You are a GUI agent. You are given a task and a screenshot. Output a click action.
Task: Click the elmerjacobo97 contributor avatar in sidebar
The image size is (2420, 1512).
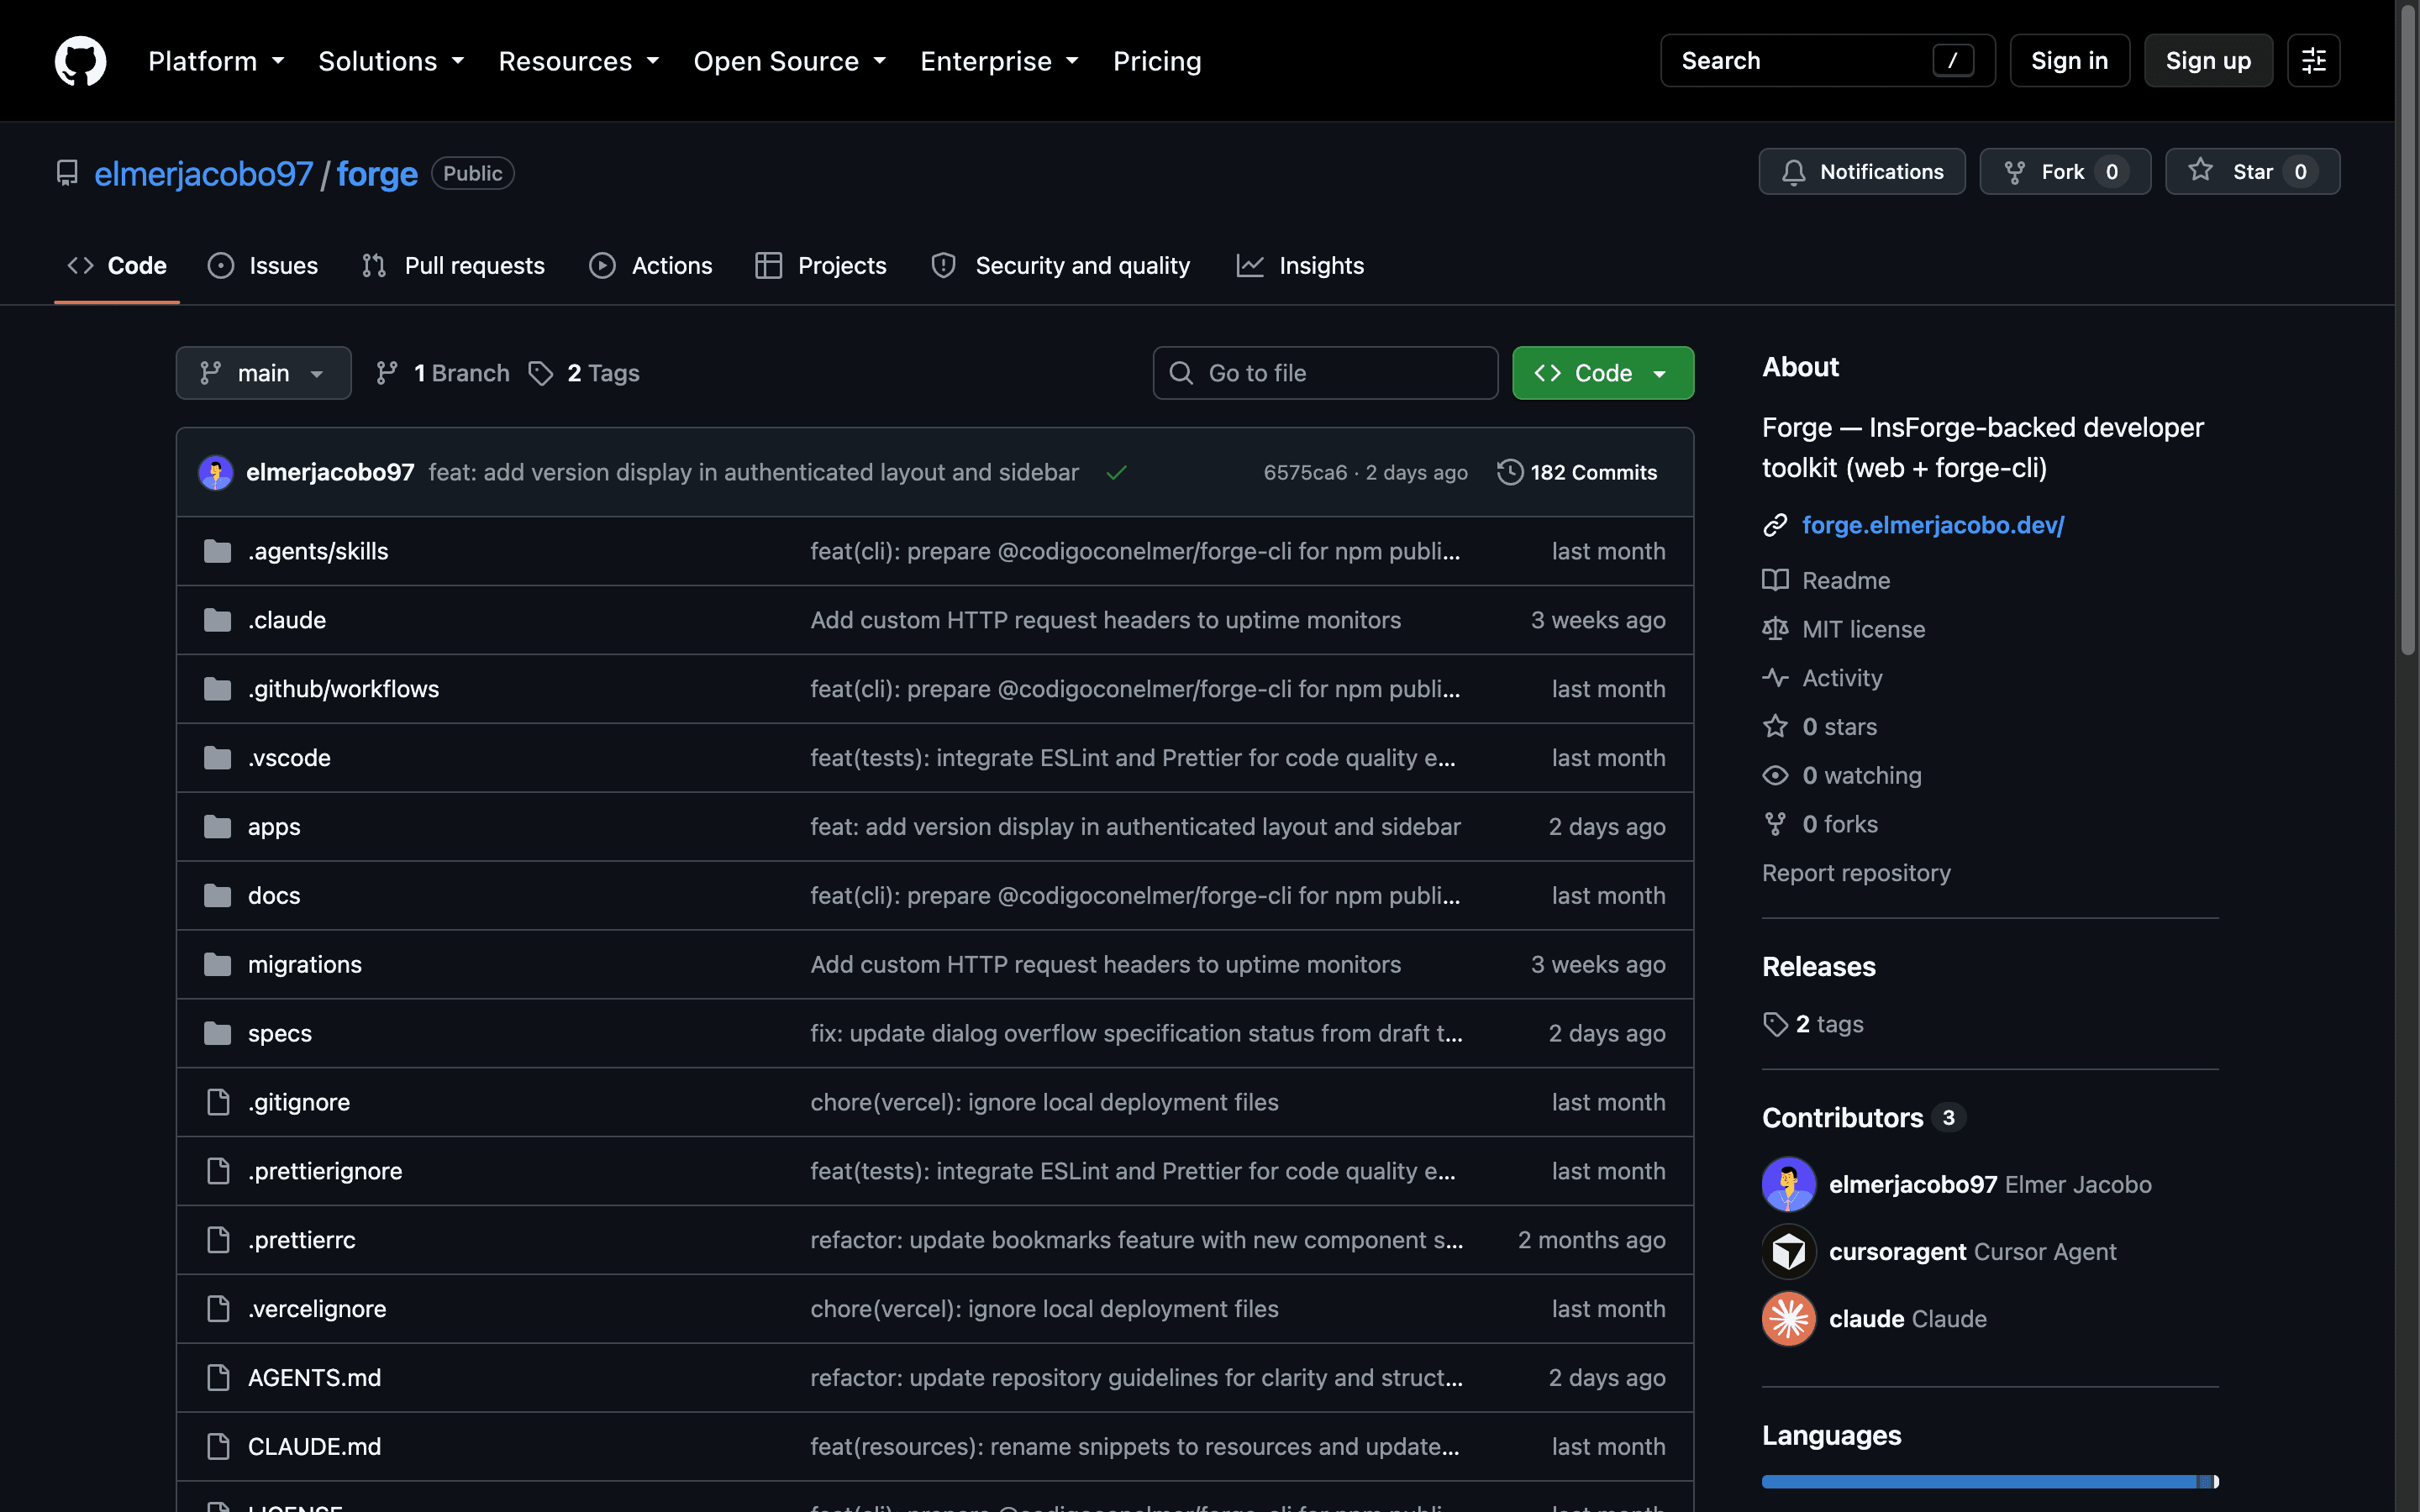point(1789,1184)
